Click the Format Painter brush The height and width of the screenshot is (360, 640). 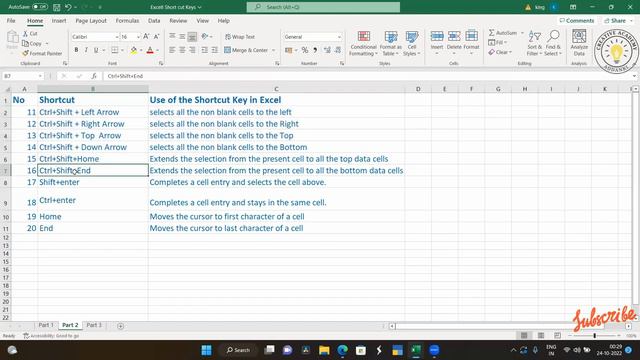(x=25, y=53)
